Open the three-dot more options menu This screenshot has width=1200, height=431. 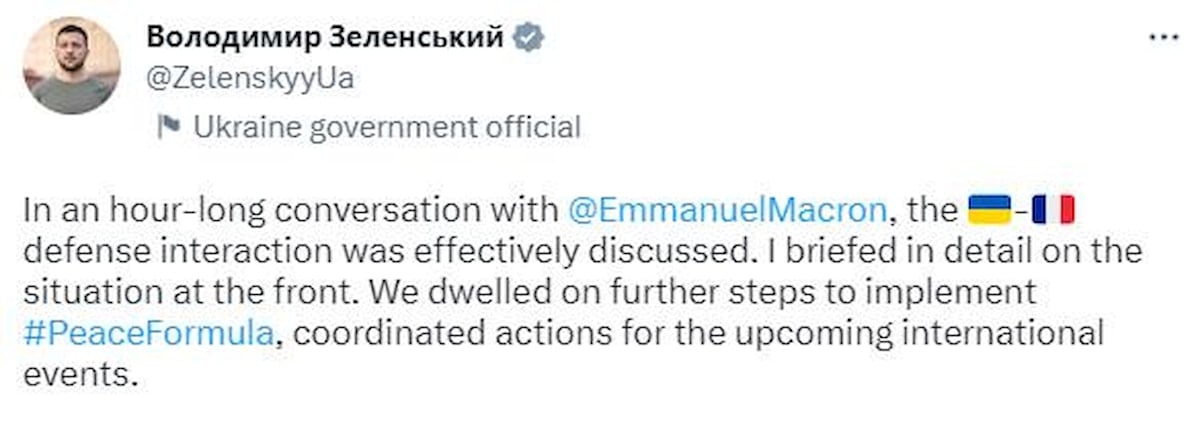(x=1164, y=37)
